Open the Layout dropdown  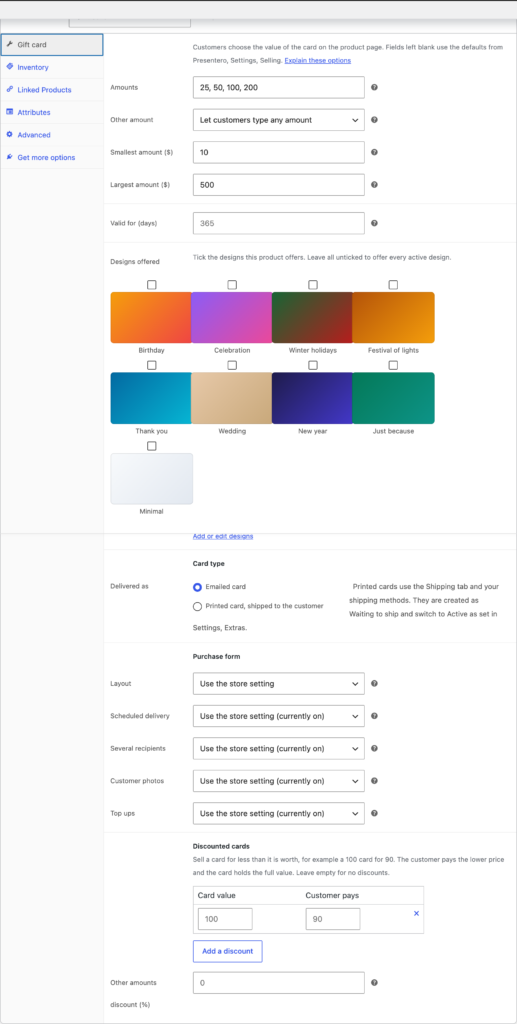(x=279, y=684)
